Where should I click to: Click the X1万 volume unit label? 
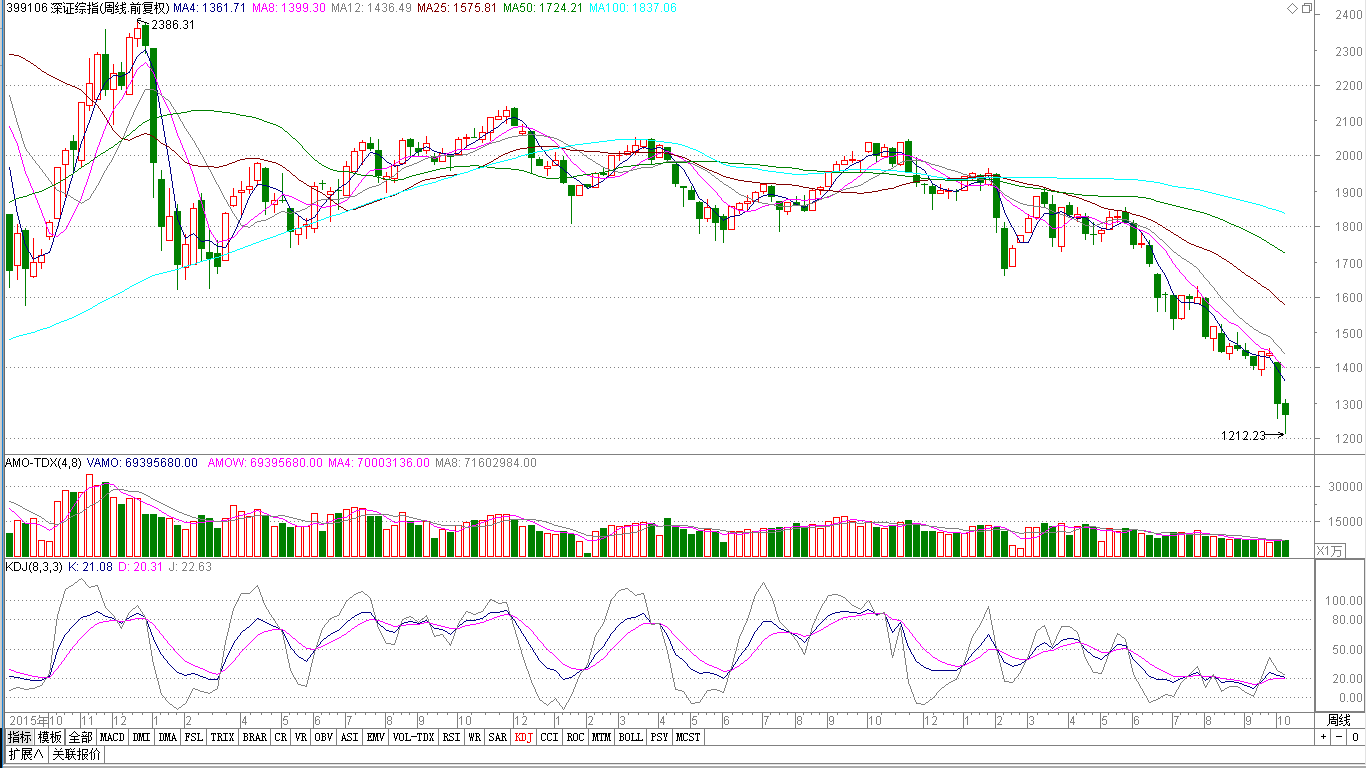click(x=1330, y=551)
